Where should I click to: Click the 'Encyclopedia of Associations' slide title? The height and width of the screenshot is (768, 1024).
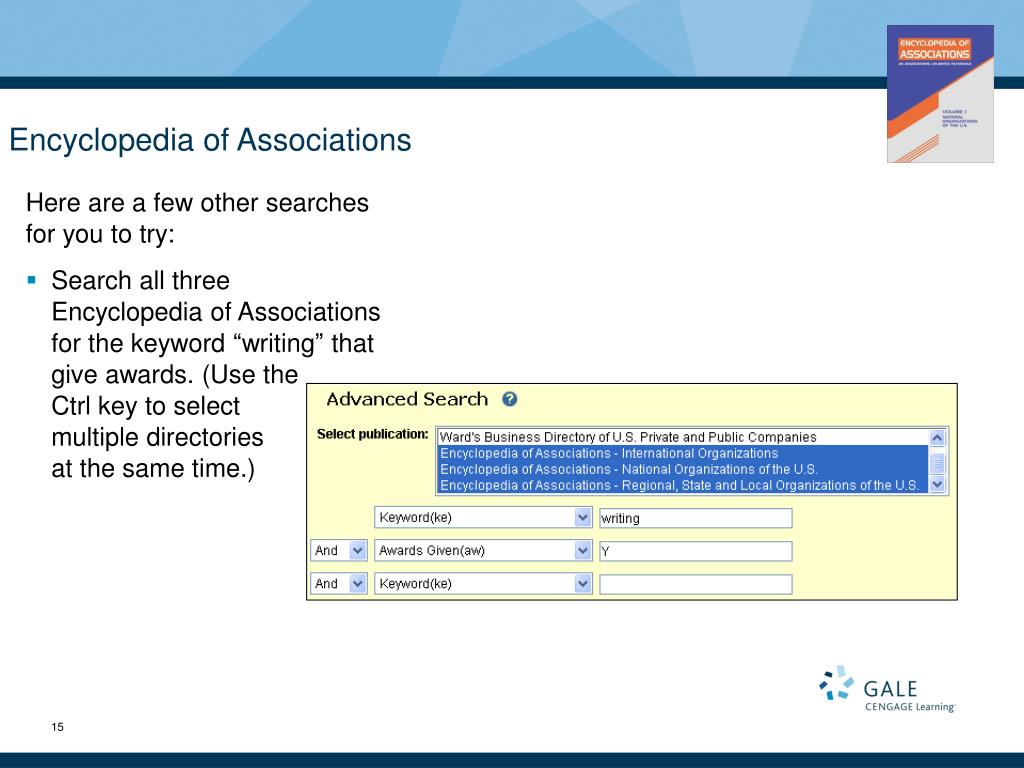(210, 140)
